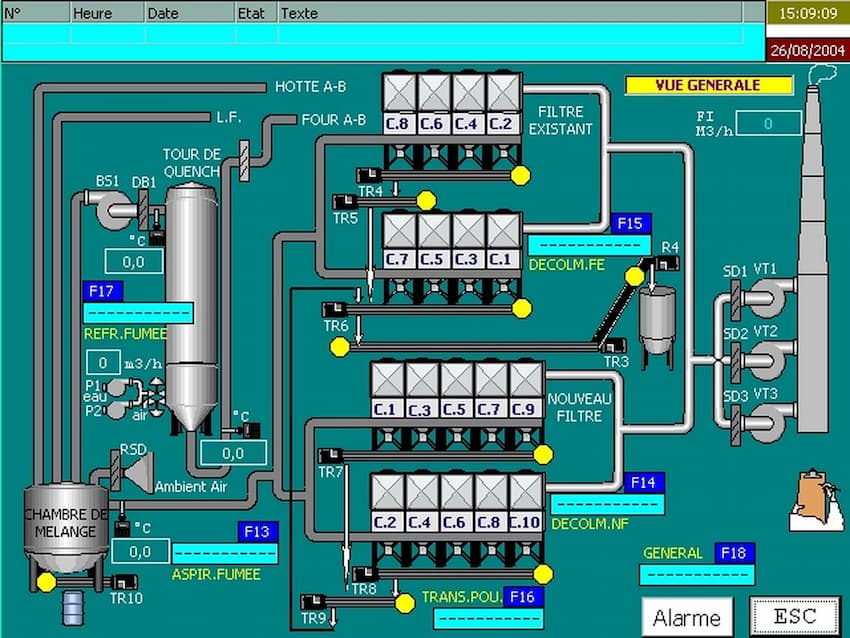Click the BS1 blower icon
This screenshot has width=850, height=638.
click(111, 209)
